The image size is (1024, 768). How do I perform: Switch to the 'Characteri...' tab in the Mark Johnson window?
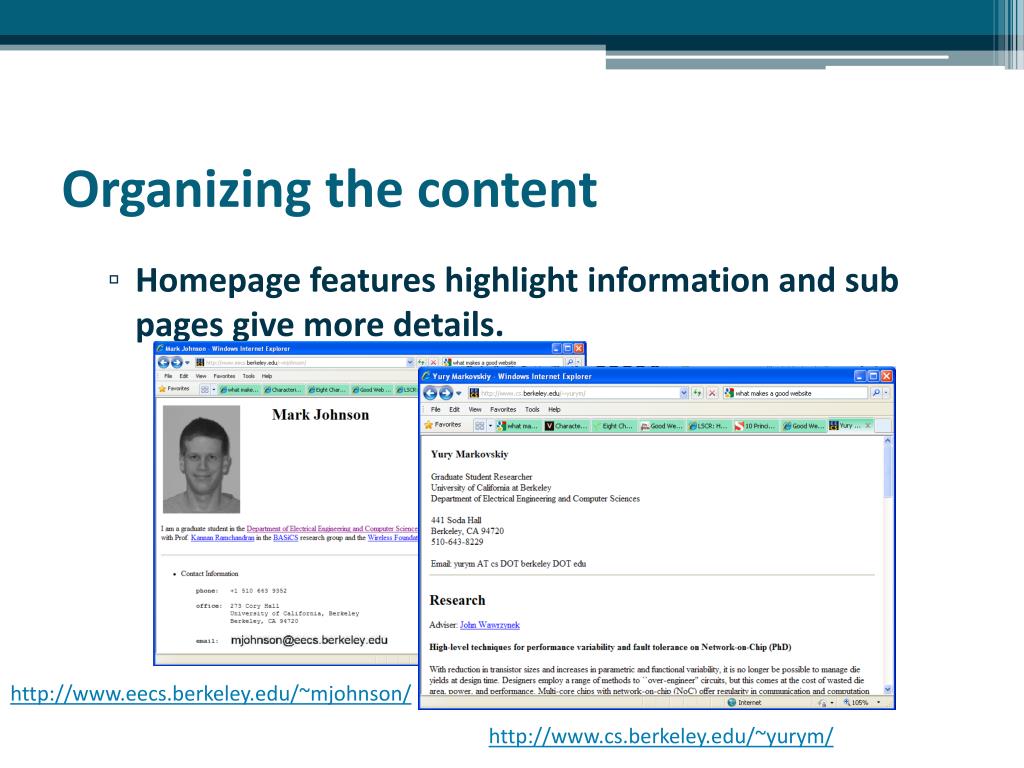tap(283, 389)
